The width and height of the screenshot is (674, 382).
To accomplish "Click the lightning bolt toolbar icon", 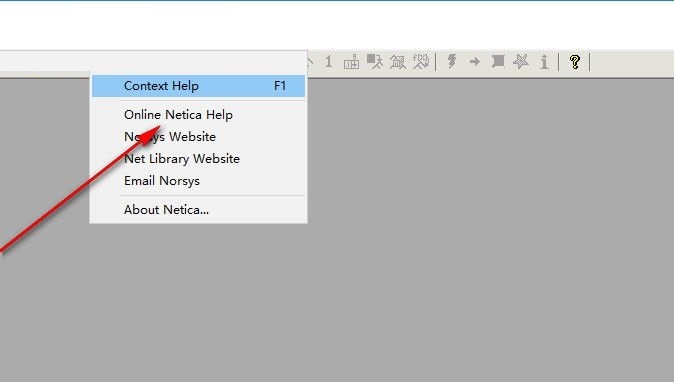I will click(452, 61).
